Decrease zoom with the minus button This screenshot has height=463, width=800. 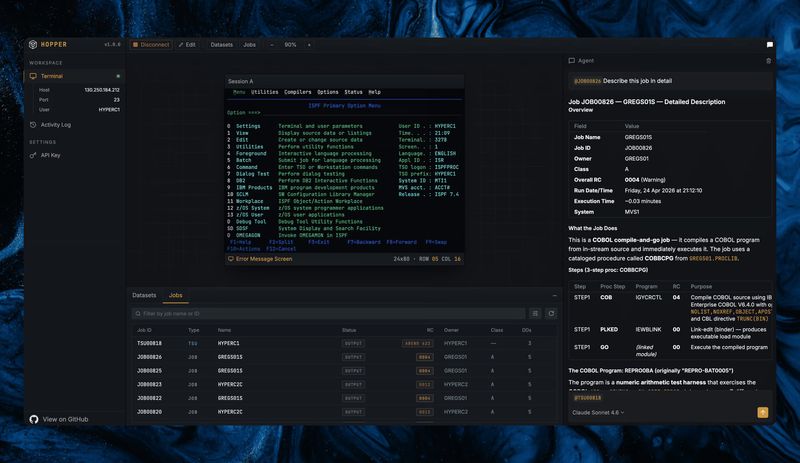[272, 45]
